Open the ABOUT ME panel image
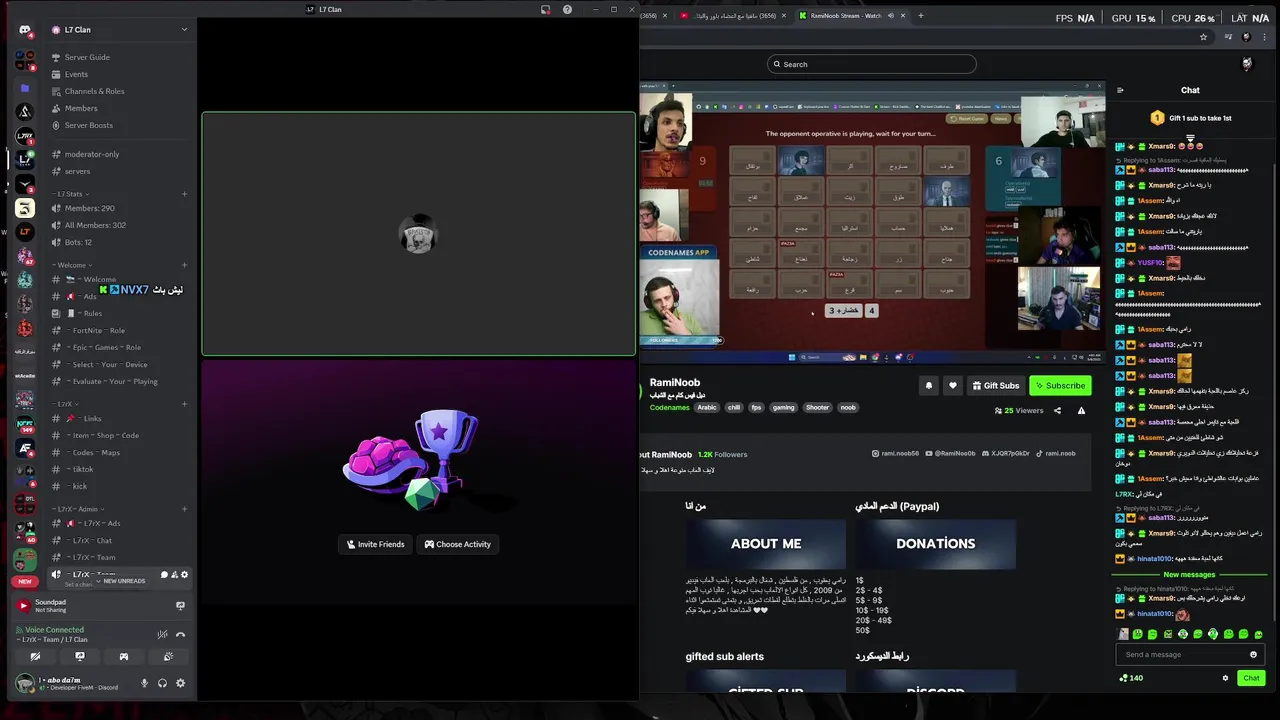Image resolution: width=1280 pixels, height=720 pixels. click(766, 543)
